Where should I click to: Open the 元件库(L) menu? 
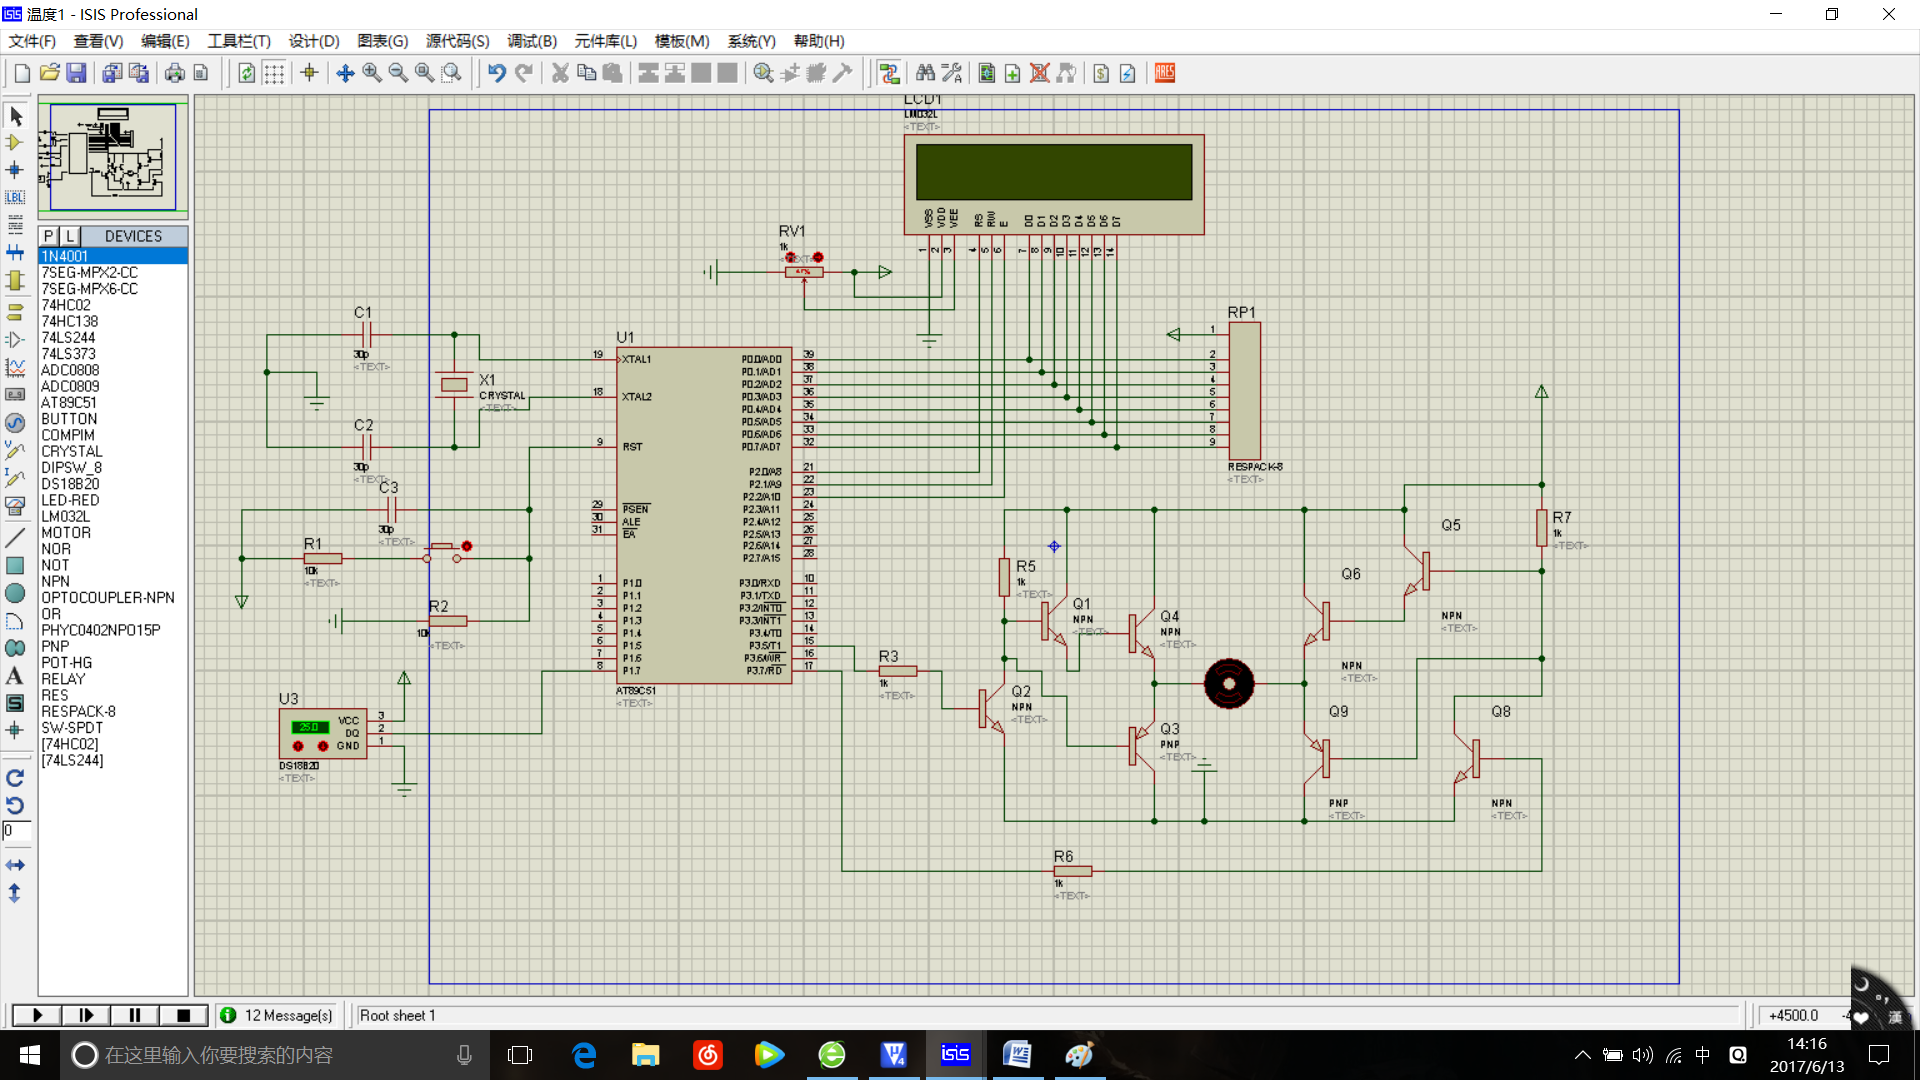606,41
